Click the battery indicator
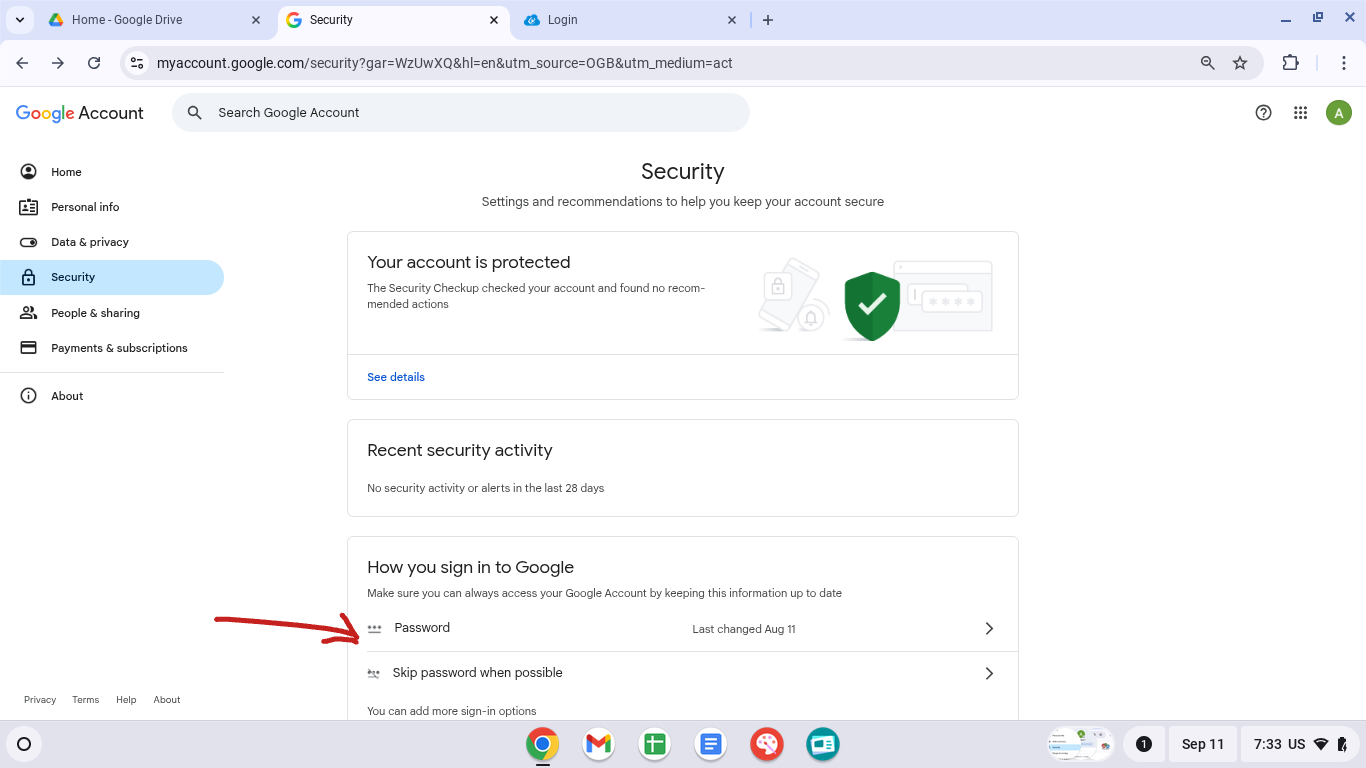Image resolution: width=1366 pixels, height=768 pixels. click(1343, 744)
